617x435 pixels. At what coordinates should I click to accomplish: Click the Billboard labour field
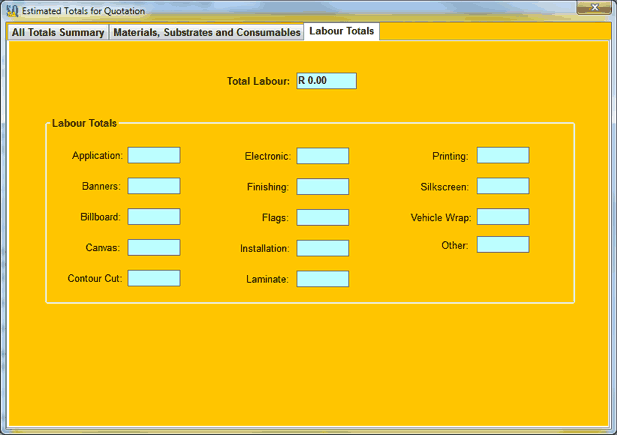coord(154,217)
